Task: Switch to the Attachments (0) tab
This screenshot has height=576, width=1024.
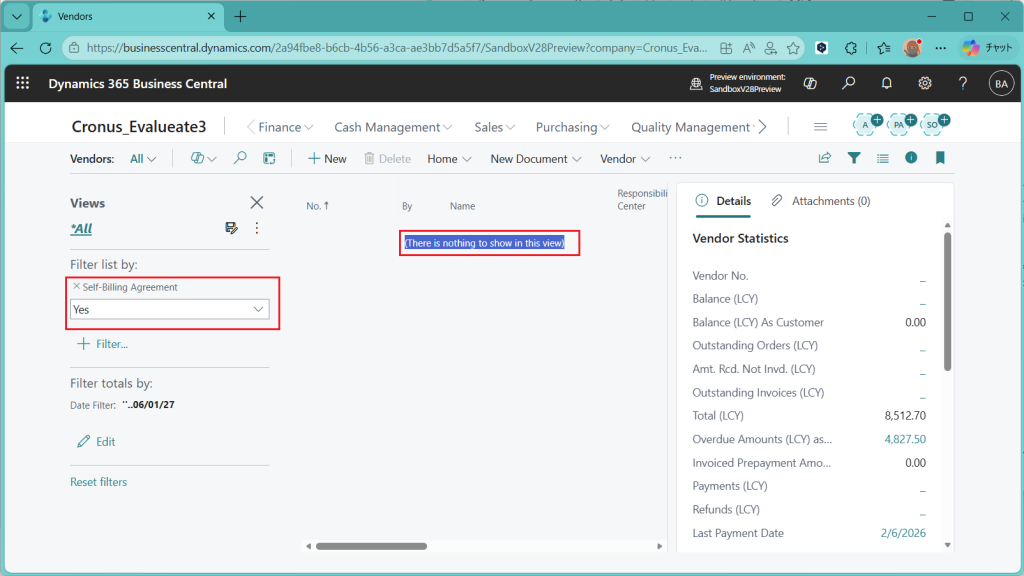Action: 820,201
